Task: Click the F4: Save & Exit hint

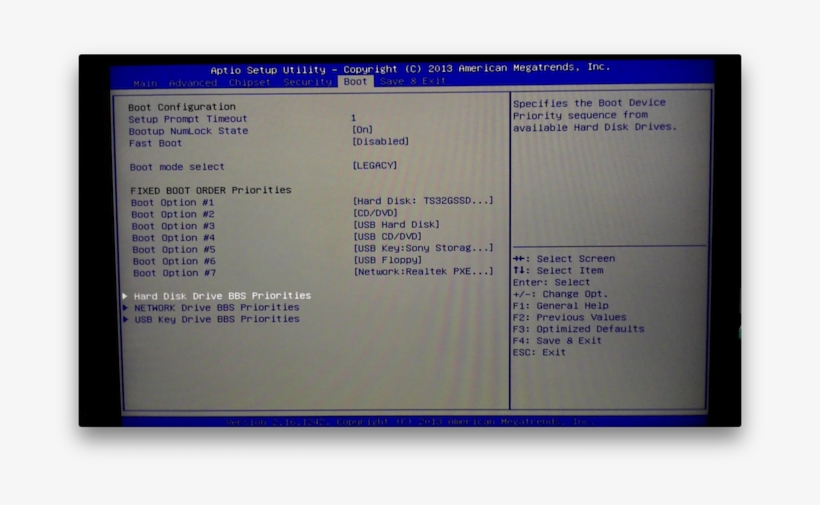Action: (x=557, y=340)
